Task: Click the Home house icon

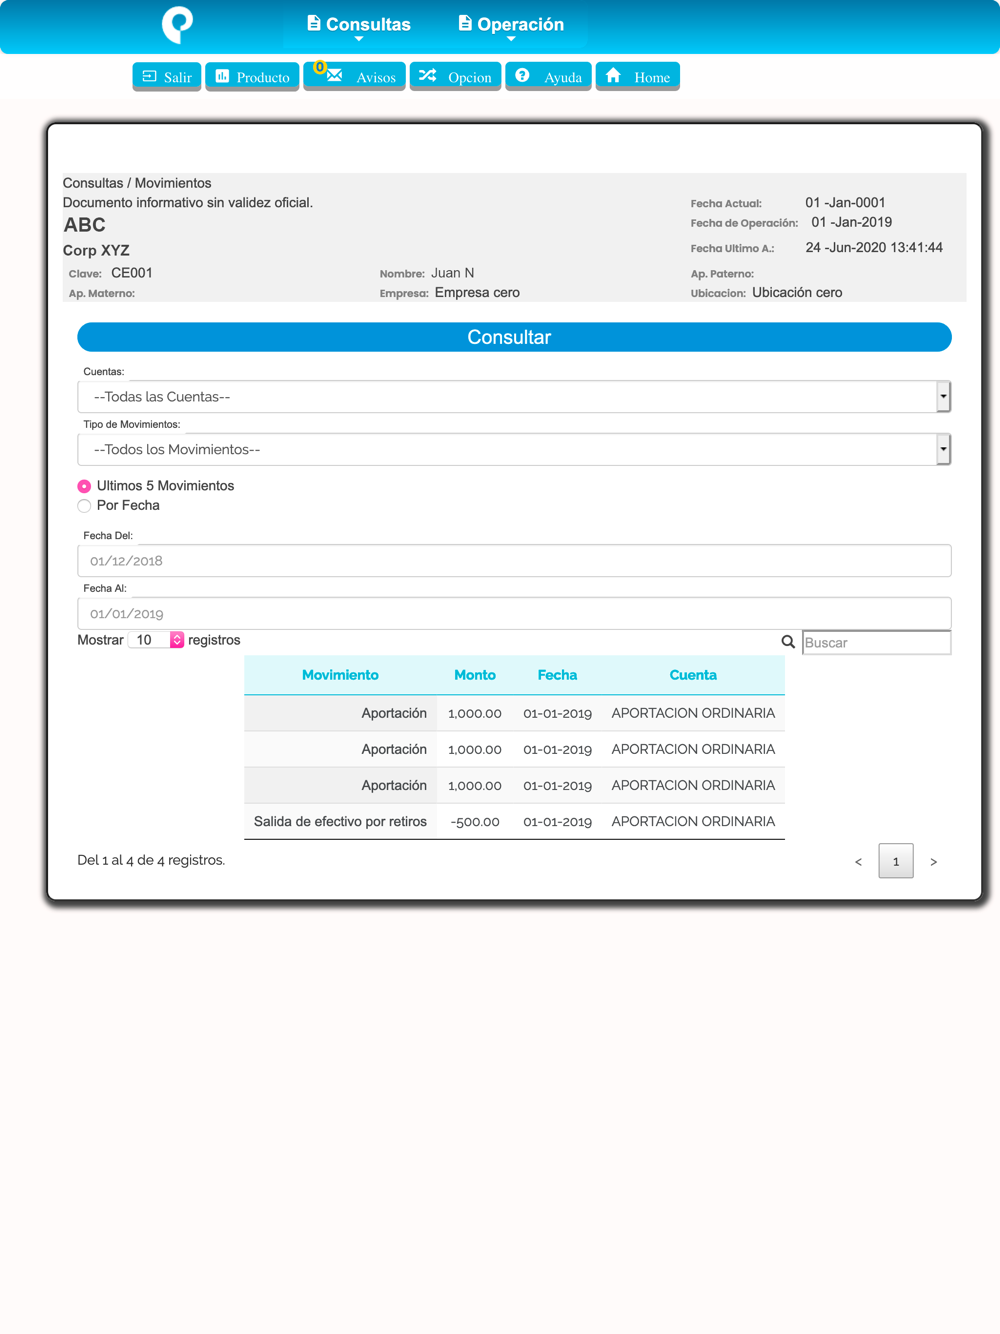Action: click(x=614, y=76)
